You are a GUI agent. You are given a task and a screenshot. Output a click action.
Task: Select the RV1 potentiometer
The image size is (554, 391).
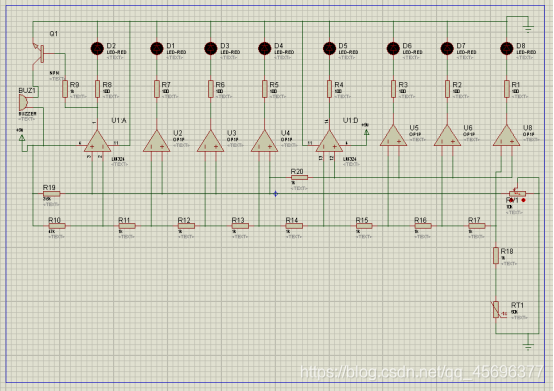(x=518, y=193)
